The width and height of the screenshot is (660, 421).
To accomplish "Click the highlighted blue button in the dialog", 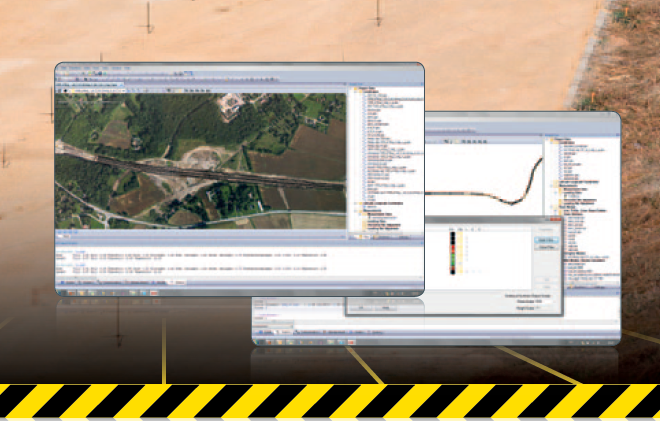I will [x=546, y=240].
